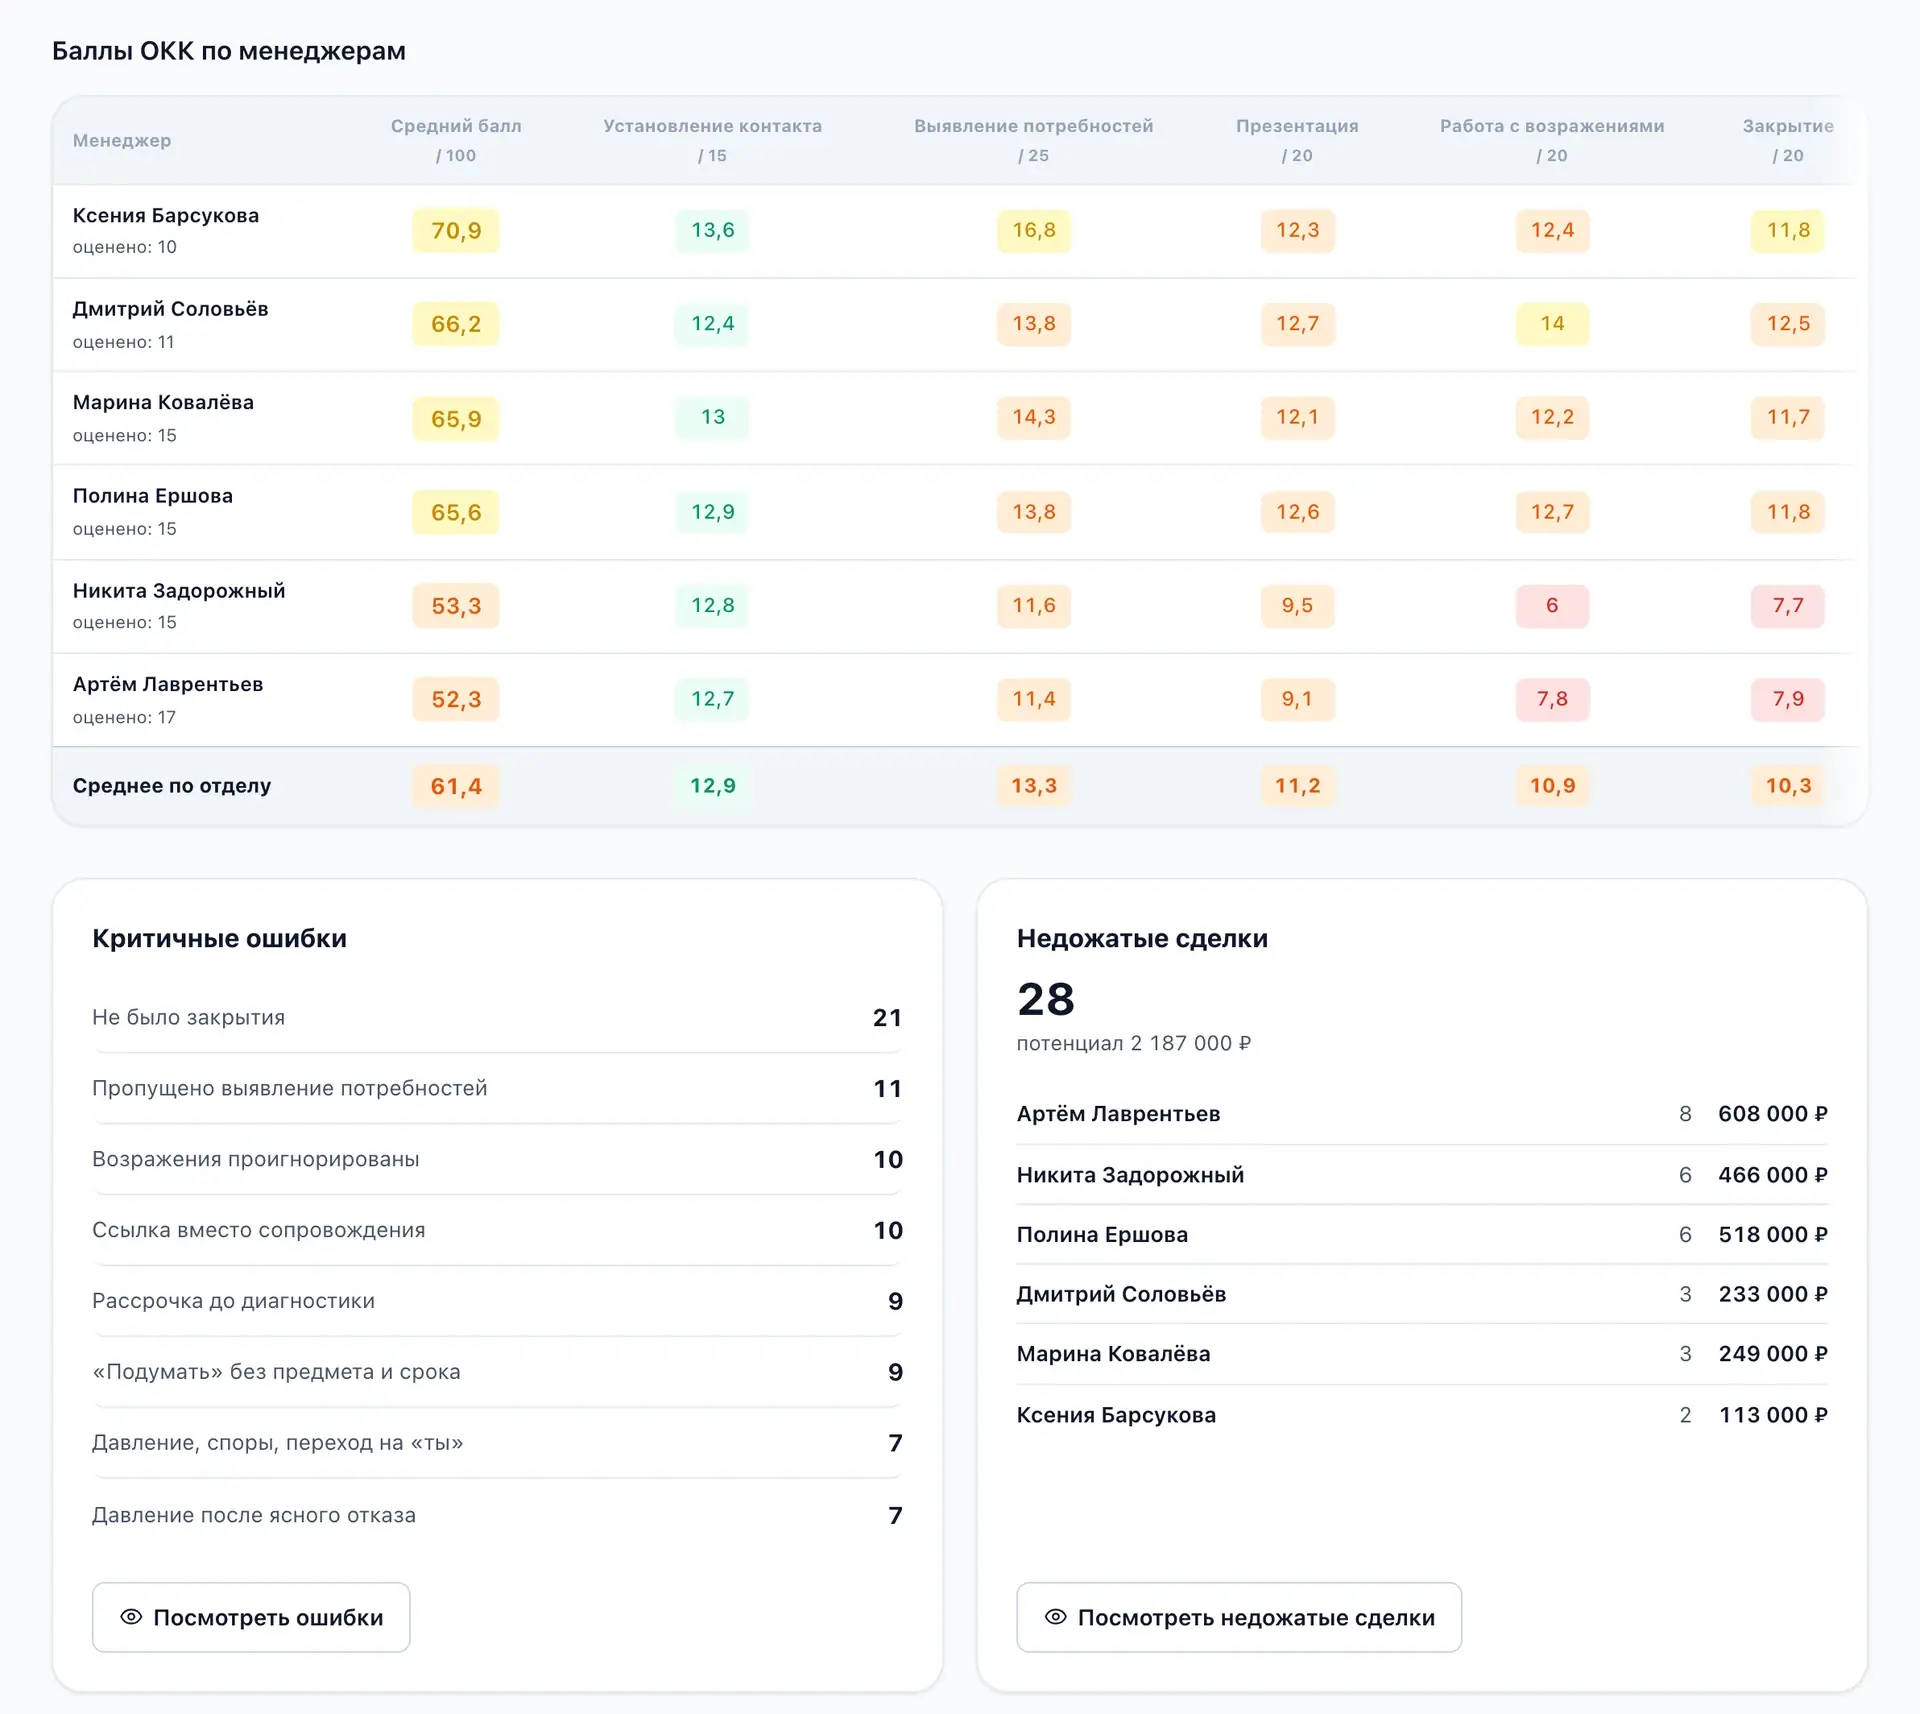The height and width of the screenshot is (1714, 1920).
Task: Click the 7,9 closing score badge
Action: click(1788, 699)
